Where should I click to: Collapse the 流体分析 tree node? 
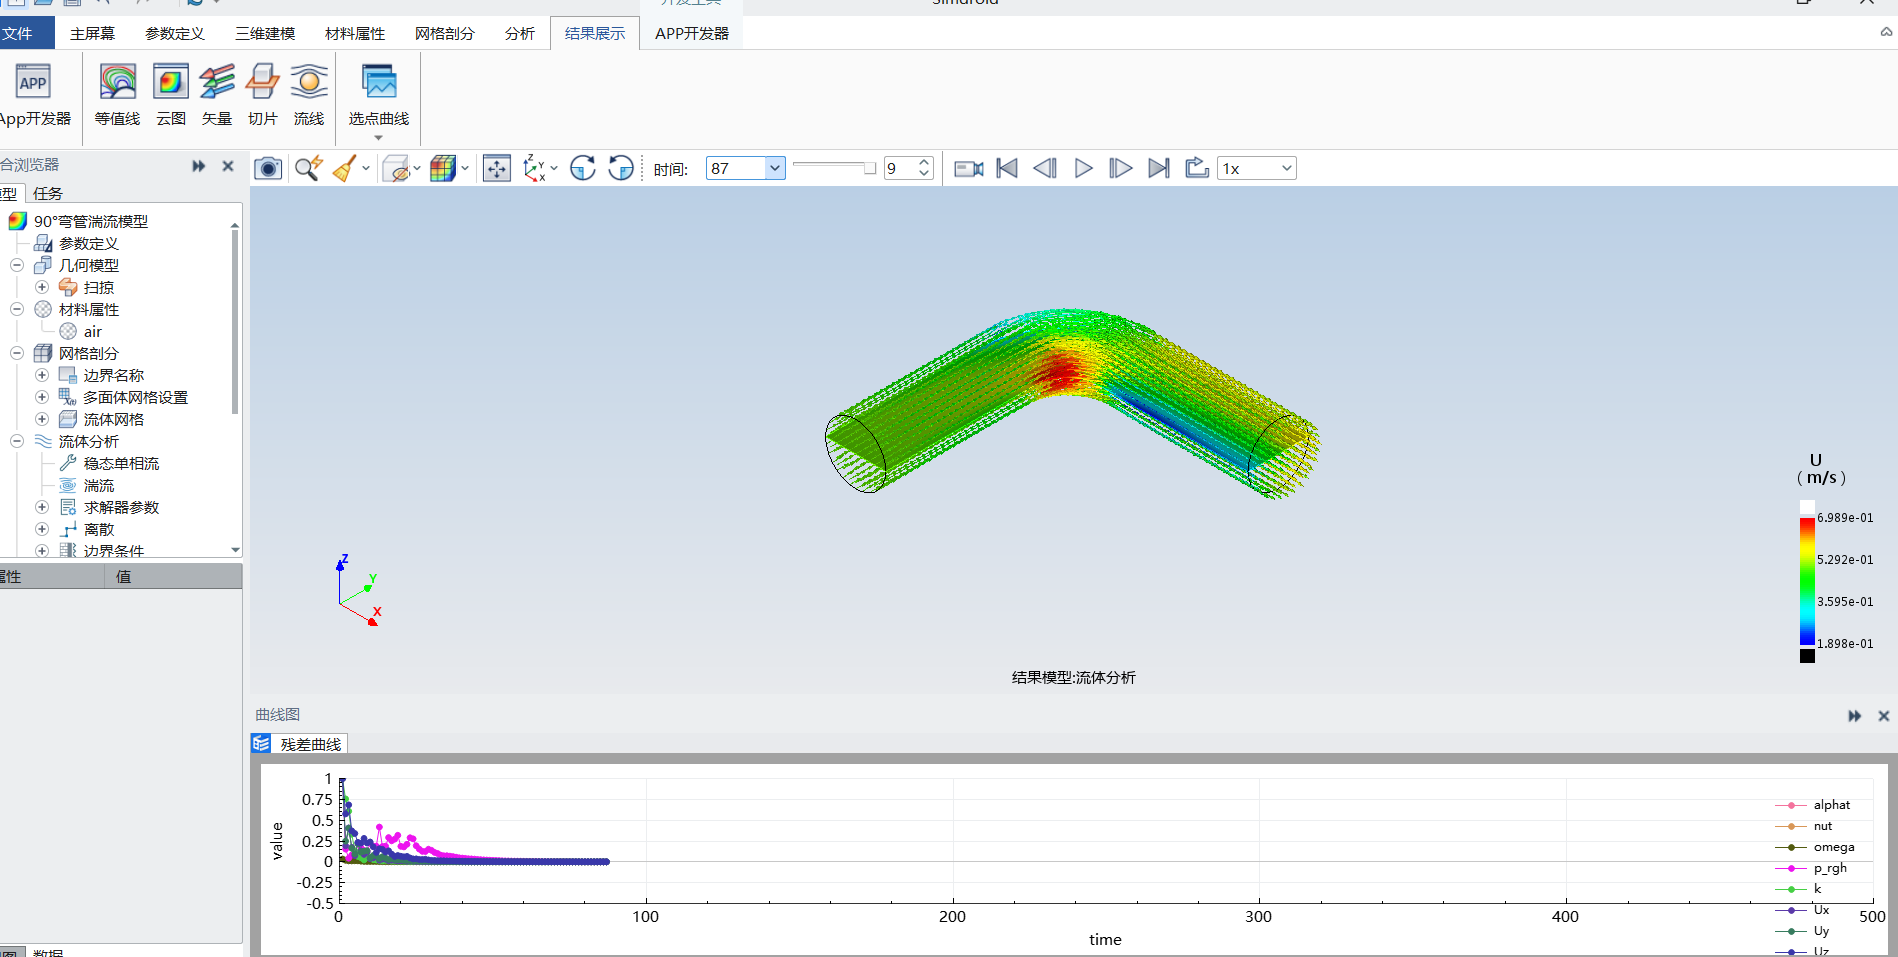point(17,441)
